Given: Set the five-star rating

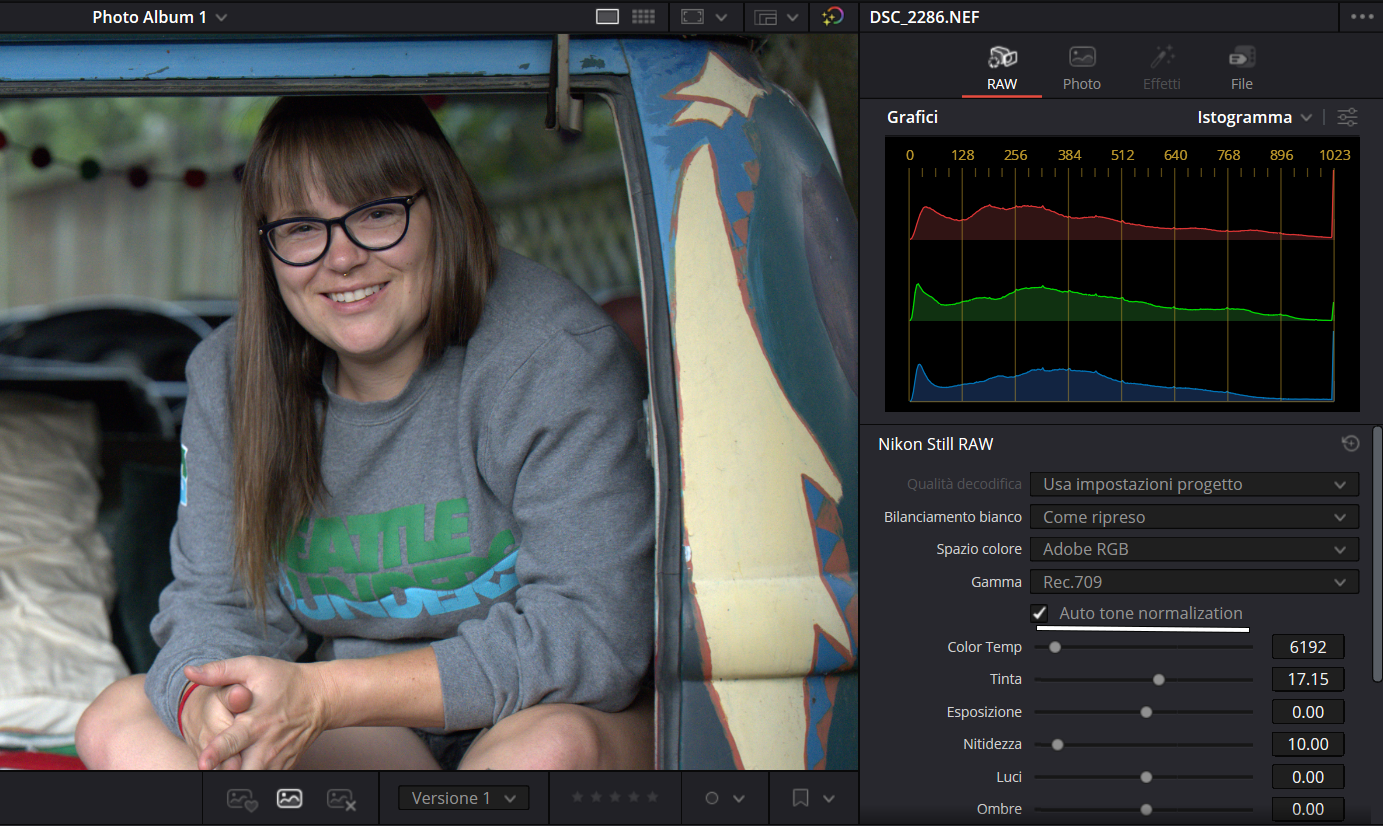Looking at the screenshot, I should (653, 797).
